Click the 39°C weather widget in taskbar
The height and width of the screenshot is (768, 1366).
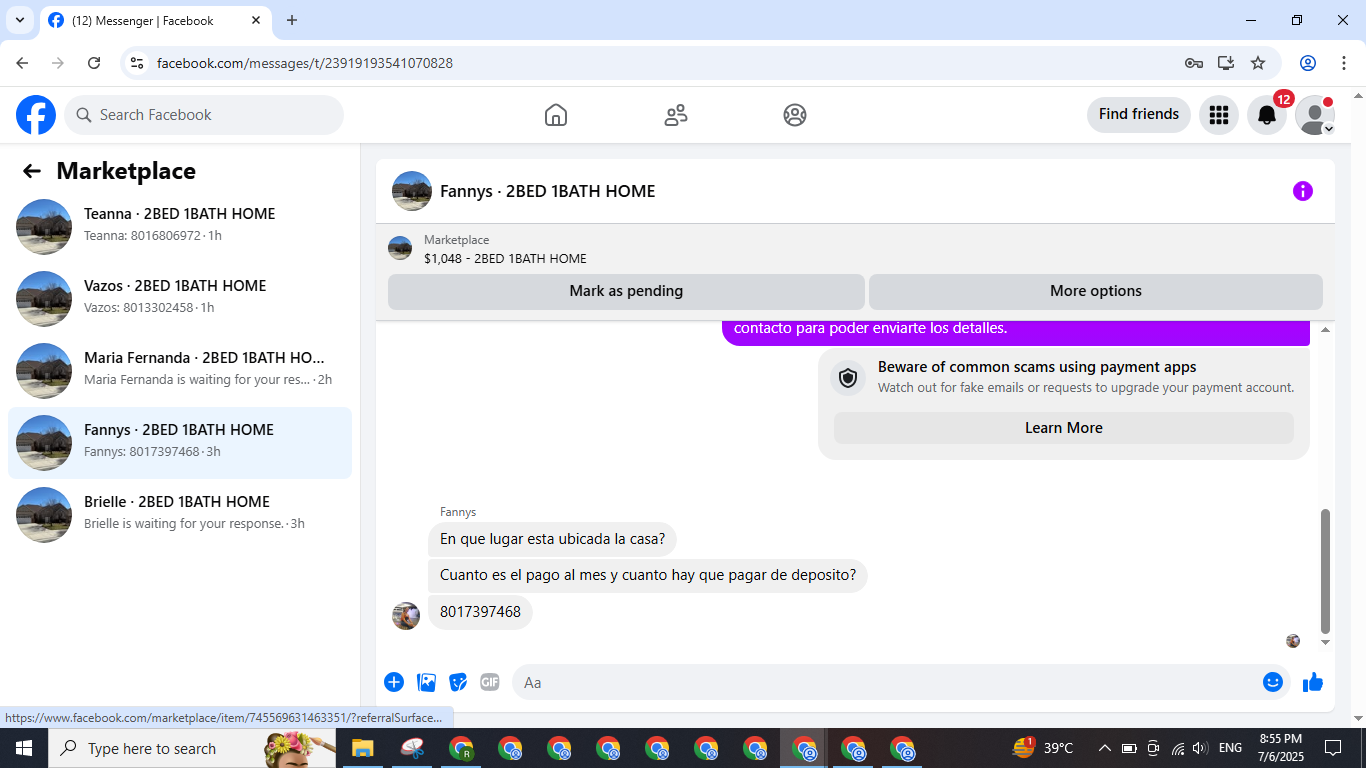[x=1043, y=748]
